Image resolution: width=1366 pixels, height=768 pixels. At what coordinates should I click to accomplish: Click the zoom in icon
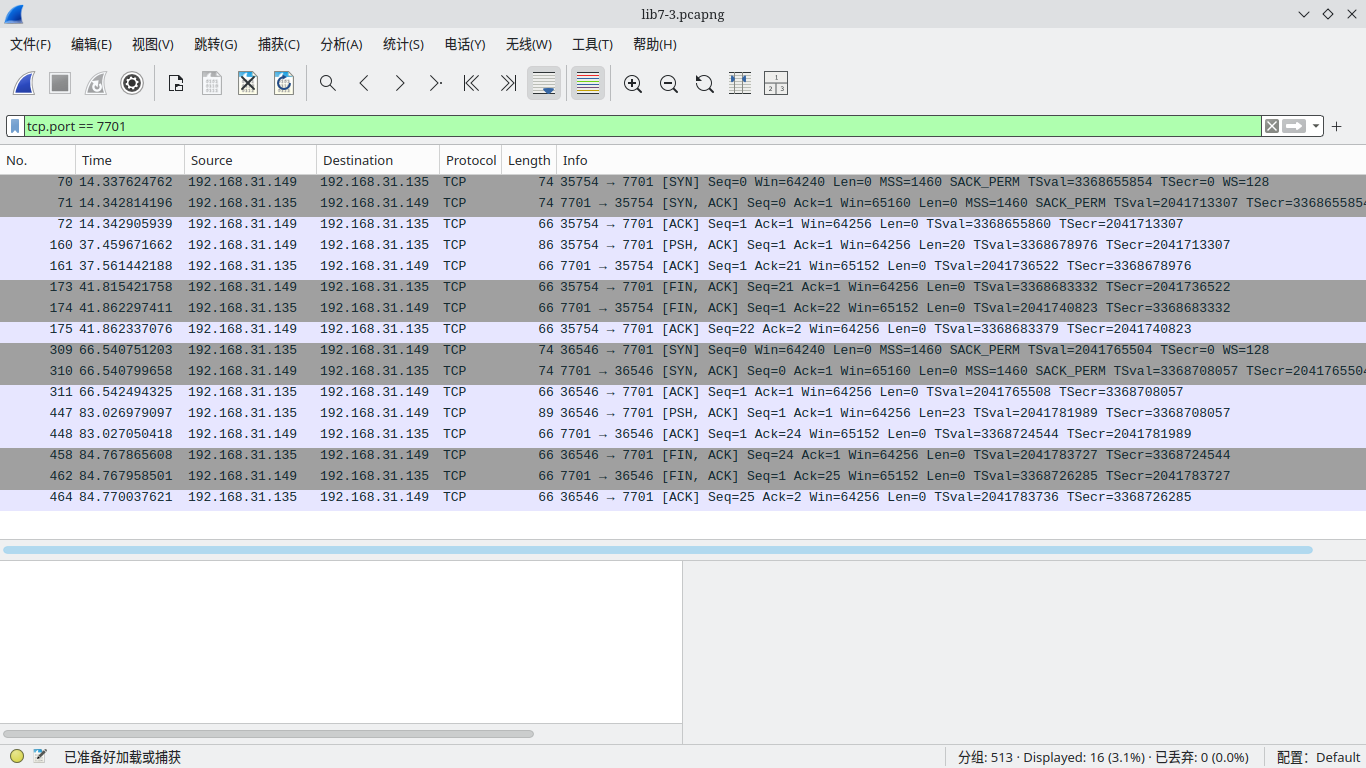point(633,84)
